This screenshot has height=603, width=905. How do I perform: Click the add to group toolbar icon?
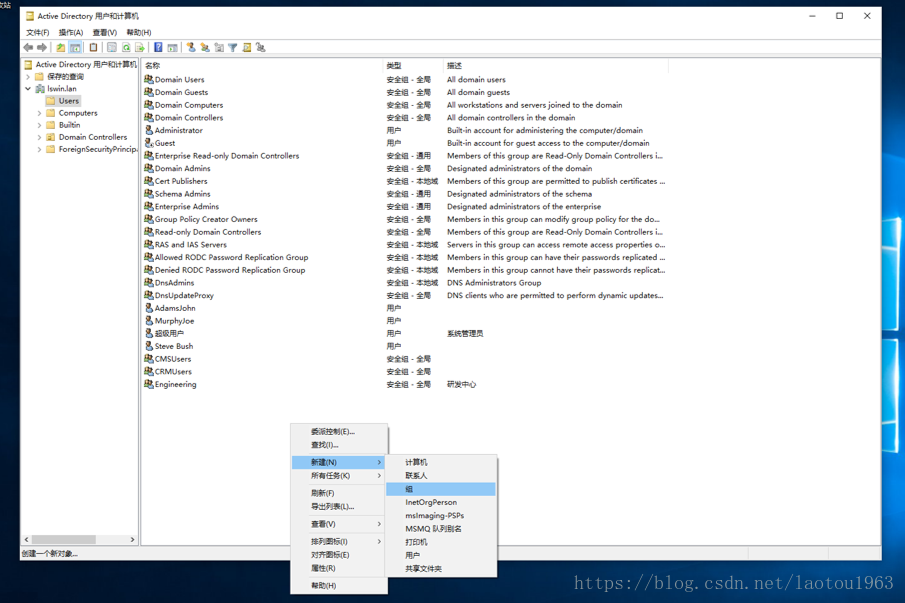pyautogui.click(x=261, y=47)
